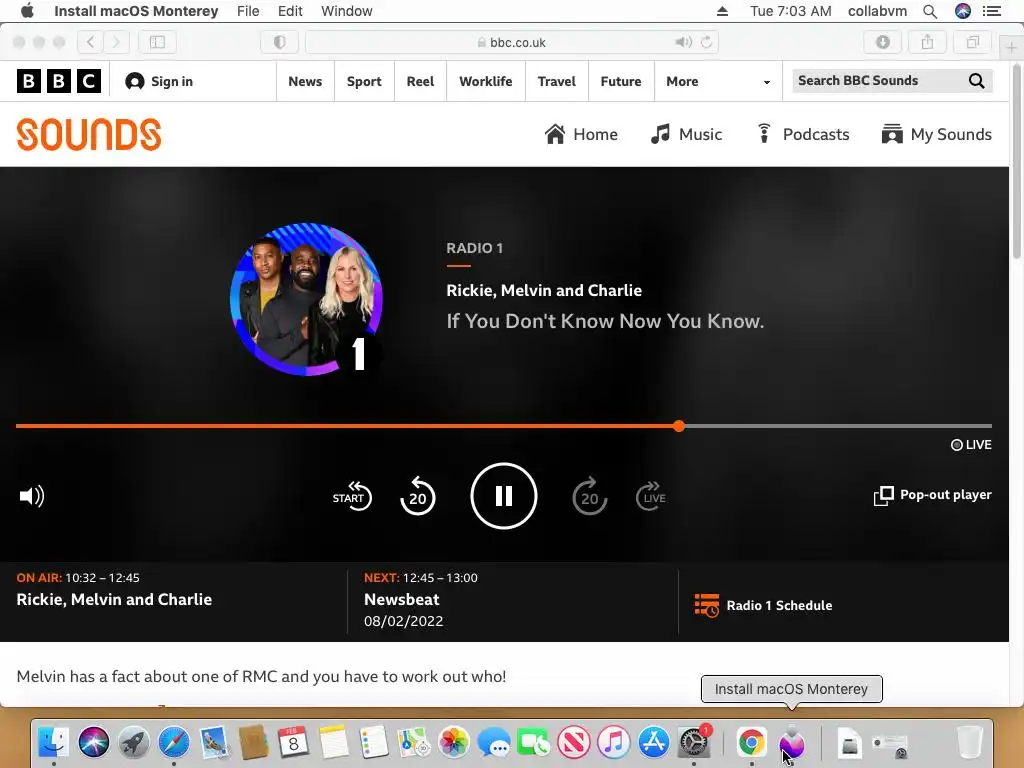This screenshot has width=1024, height=768.
Task: Open the Worklife section
Action: point(485,81)
